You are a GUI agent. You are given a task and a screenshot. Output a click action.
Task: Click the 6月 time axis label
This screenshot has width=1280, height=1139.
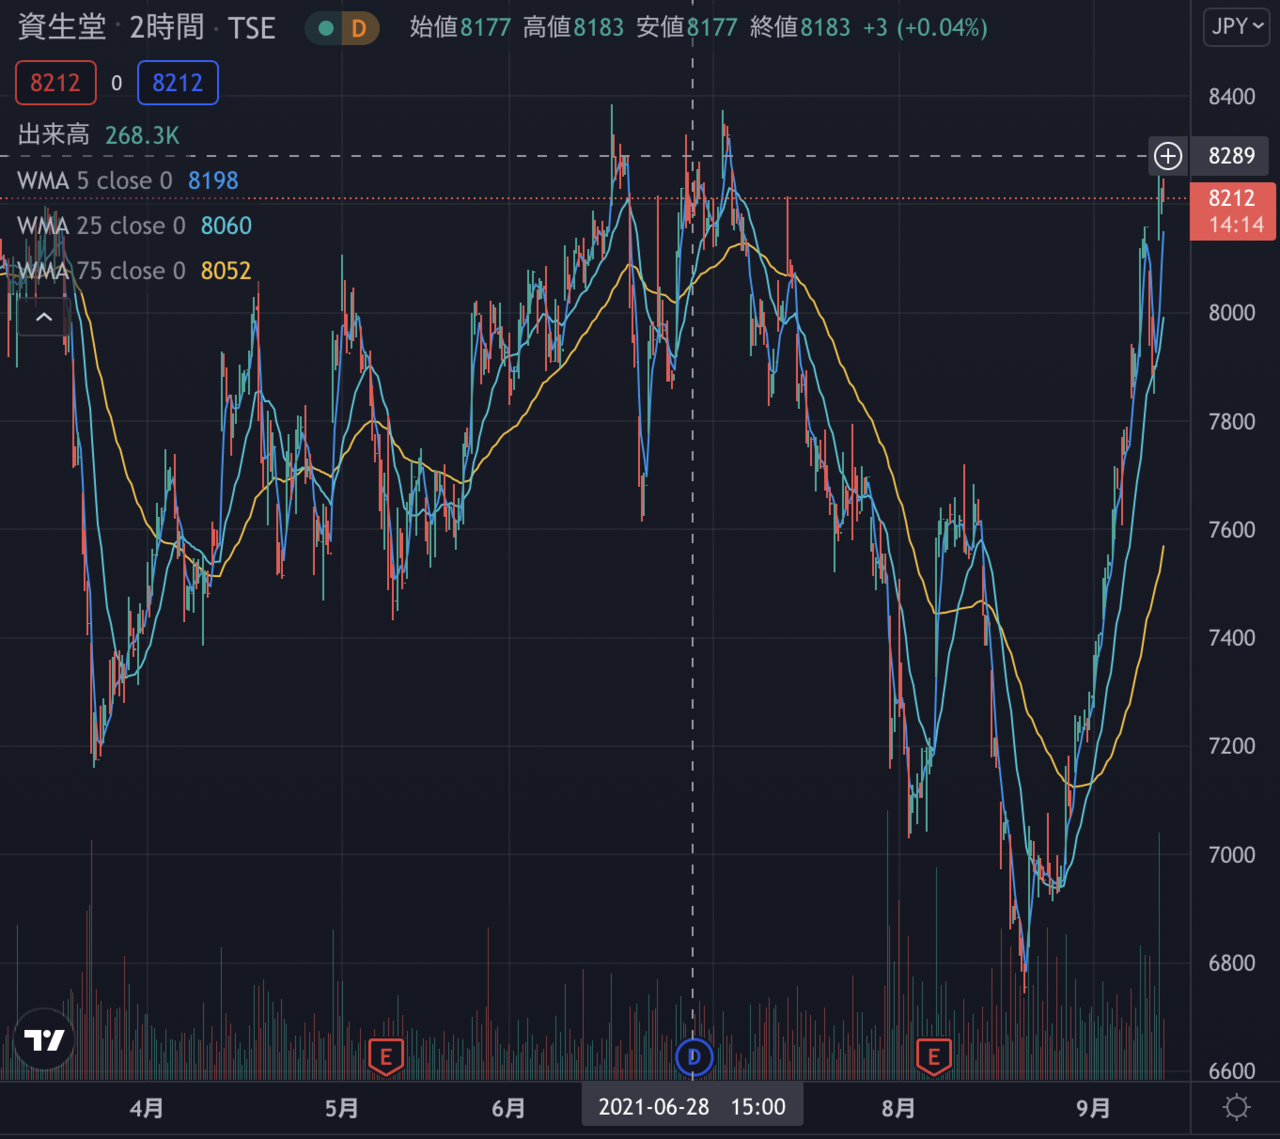point(509,1108)
